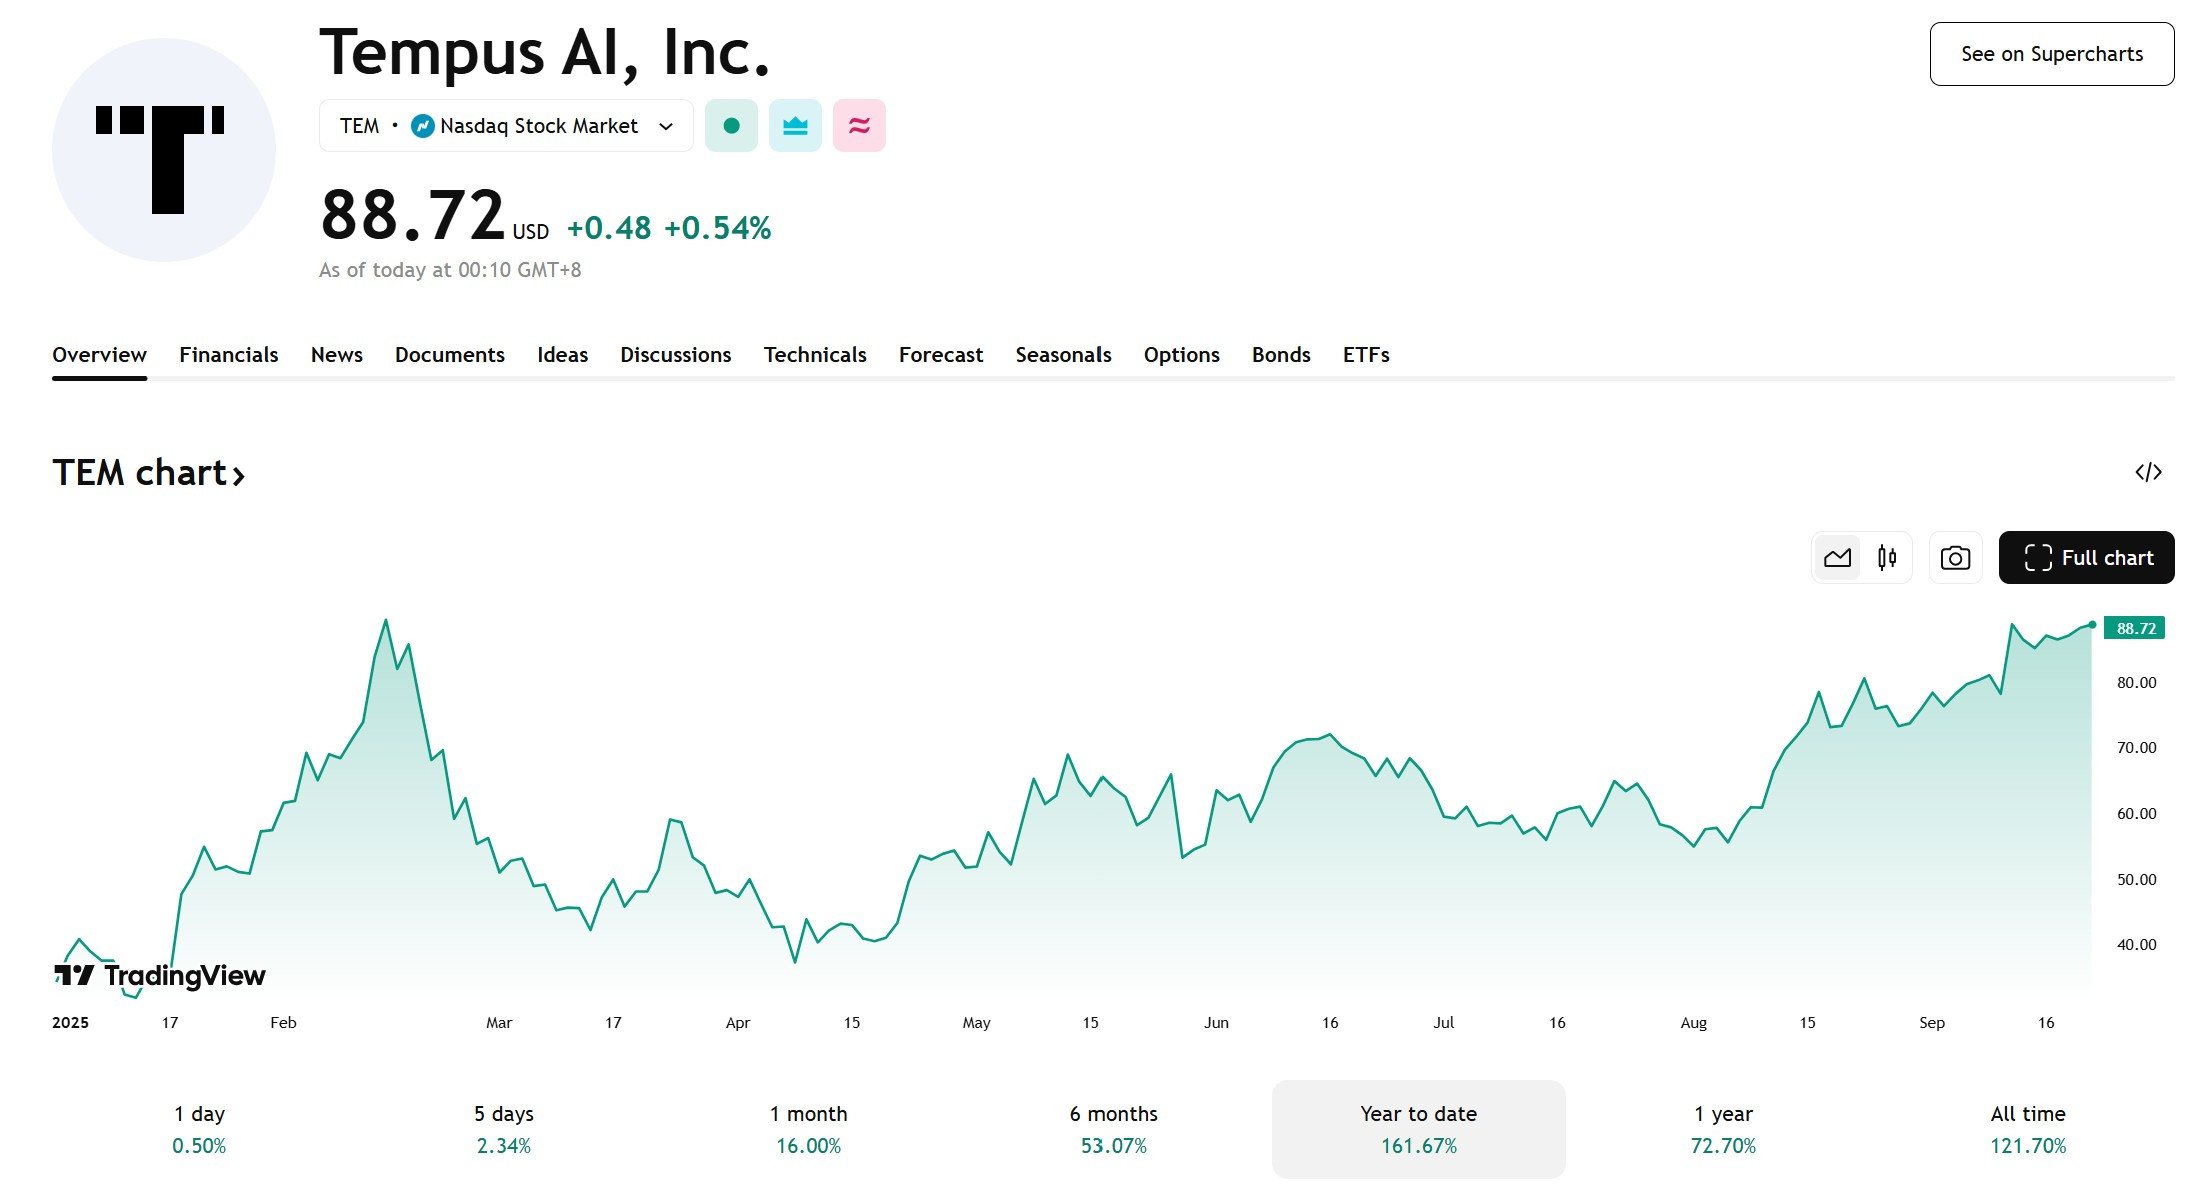
Task: Click the 2025 label on the time axis
Action: pos(70,1023)
